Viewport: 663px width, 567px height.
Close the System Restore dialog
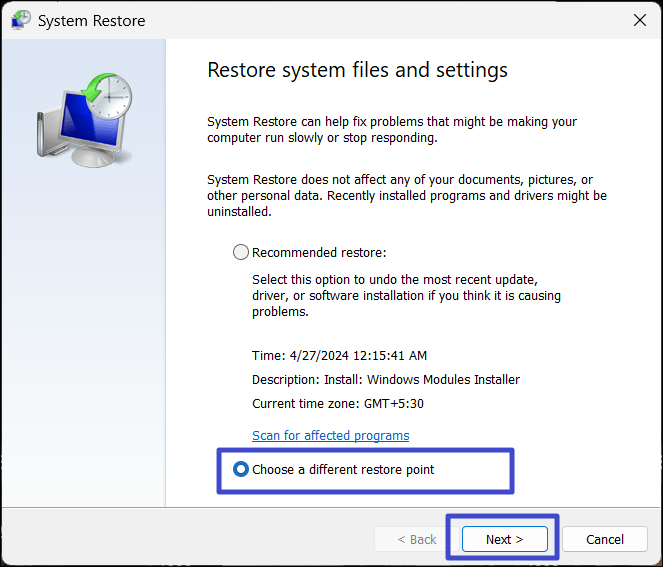tap(640, 20)
